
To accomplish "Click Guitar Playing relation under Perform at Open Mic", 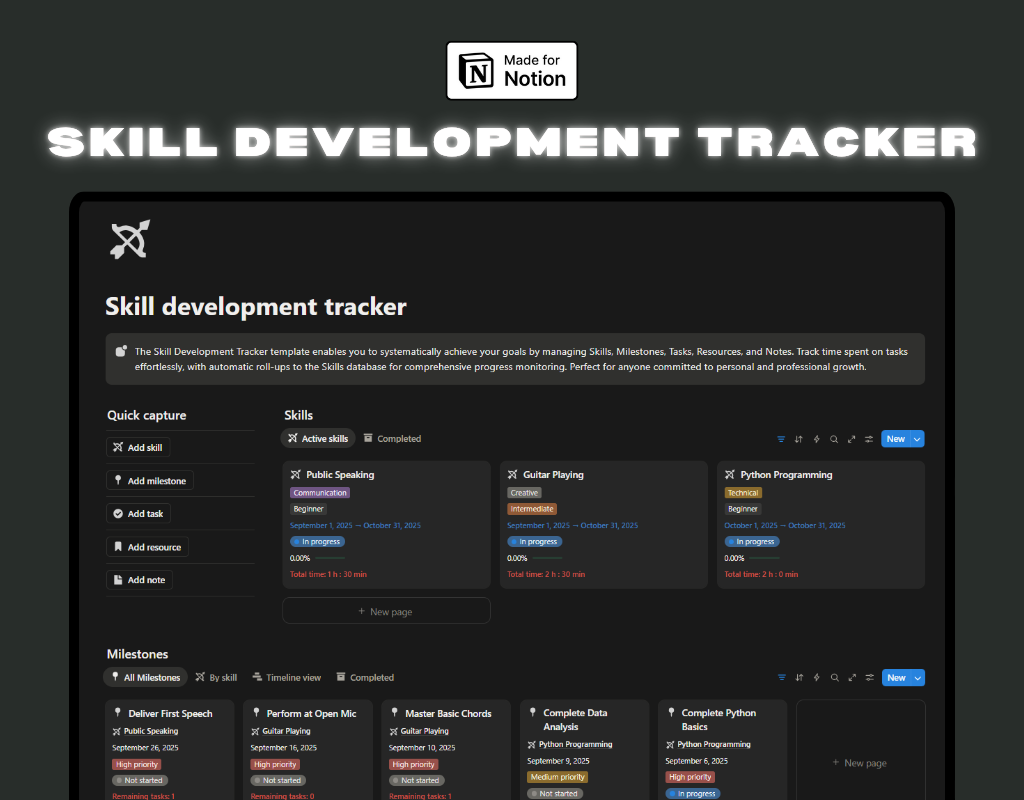I will pos(281,731).
